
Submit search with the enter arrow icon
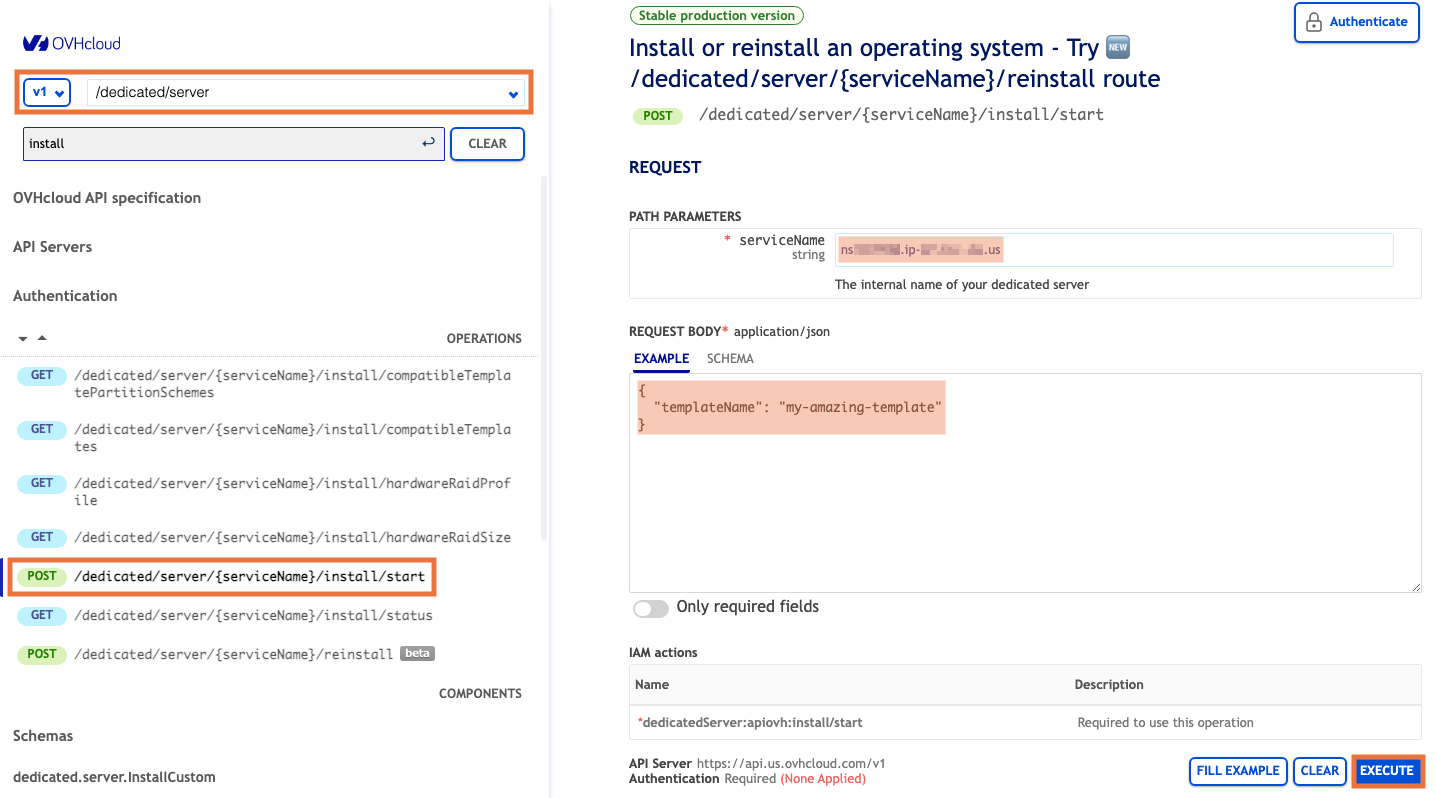pos(428,143)
